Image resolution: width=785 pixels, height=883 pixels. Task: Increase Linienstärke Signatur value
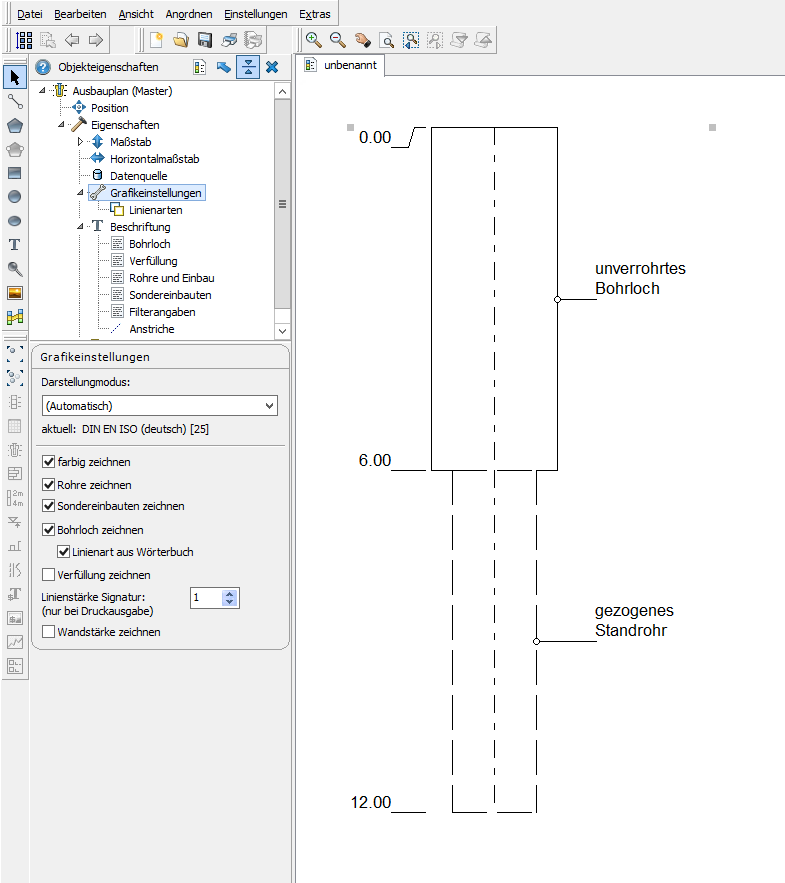pyautogui.click(x=229, y=594)
